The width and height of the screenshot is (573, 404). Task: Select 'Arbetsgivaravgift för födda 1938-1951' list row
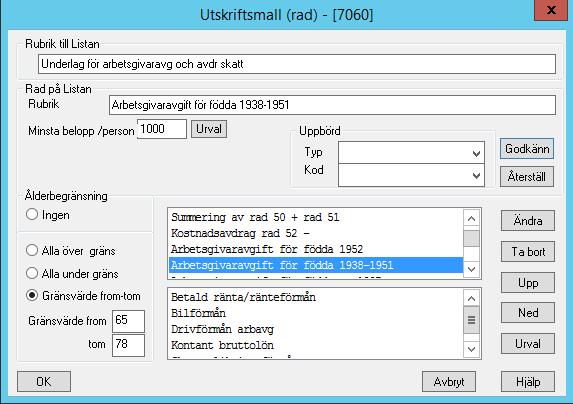point(316,265)
